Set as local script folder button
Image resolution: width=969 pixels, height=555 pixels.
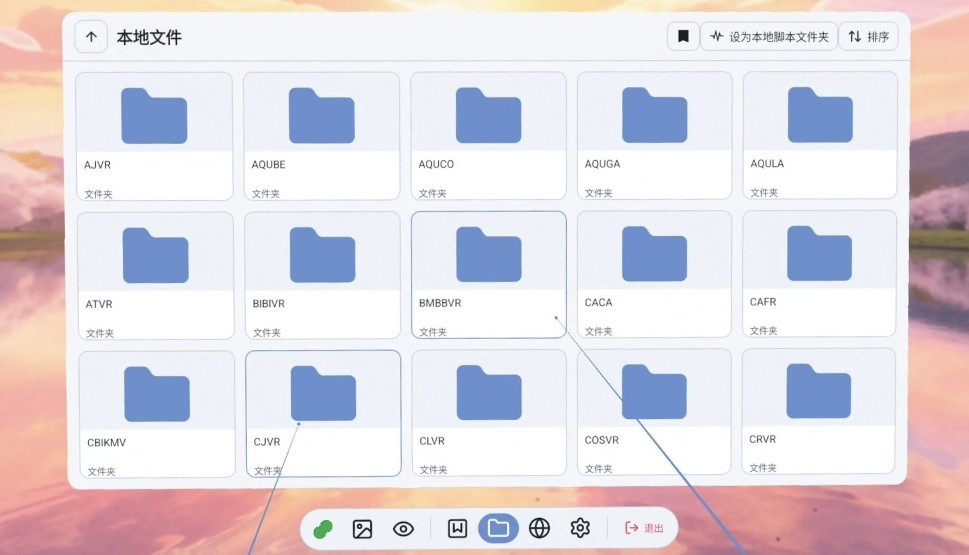click(769, 36)
